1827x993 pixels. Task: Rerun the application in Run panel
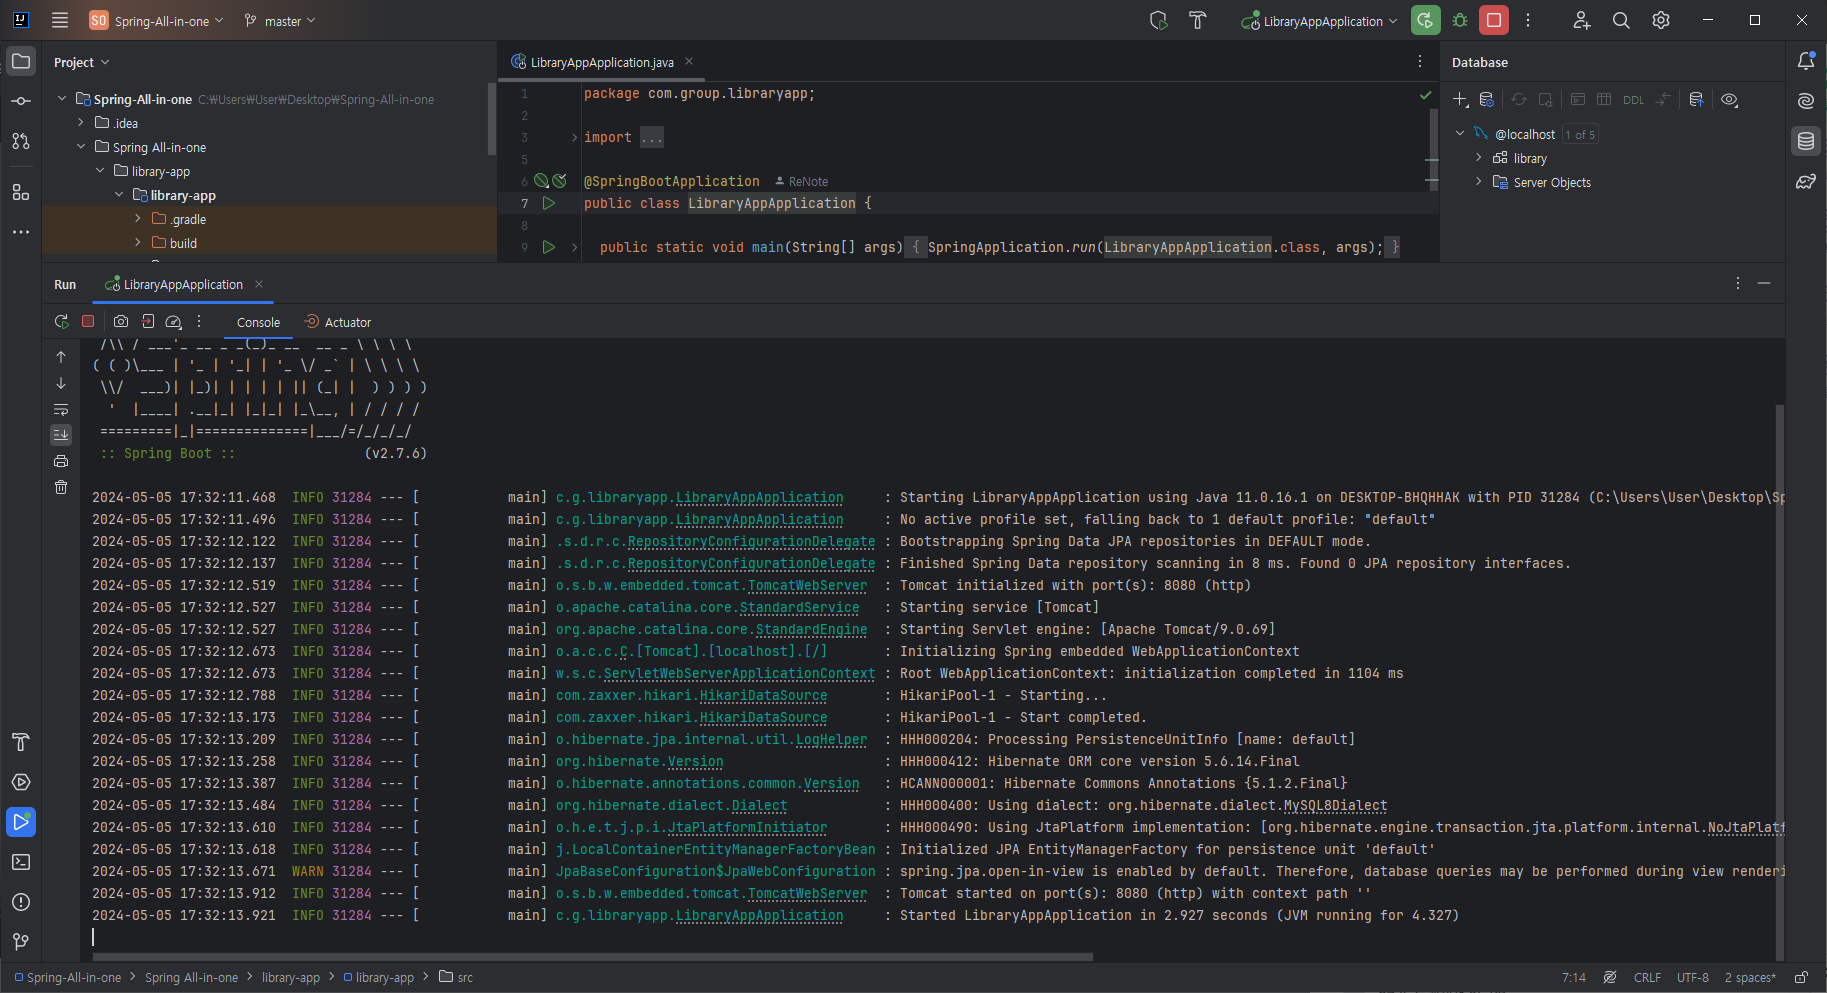pos(61,322)
